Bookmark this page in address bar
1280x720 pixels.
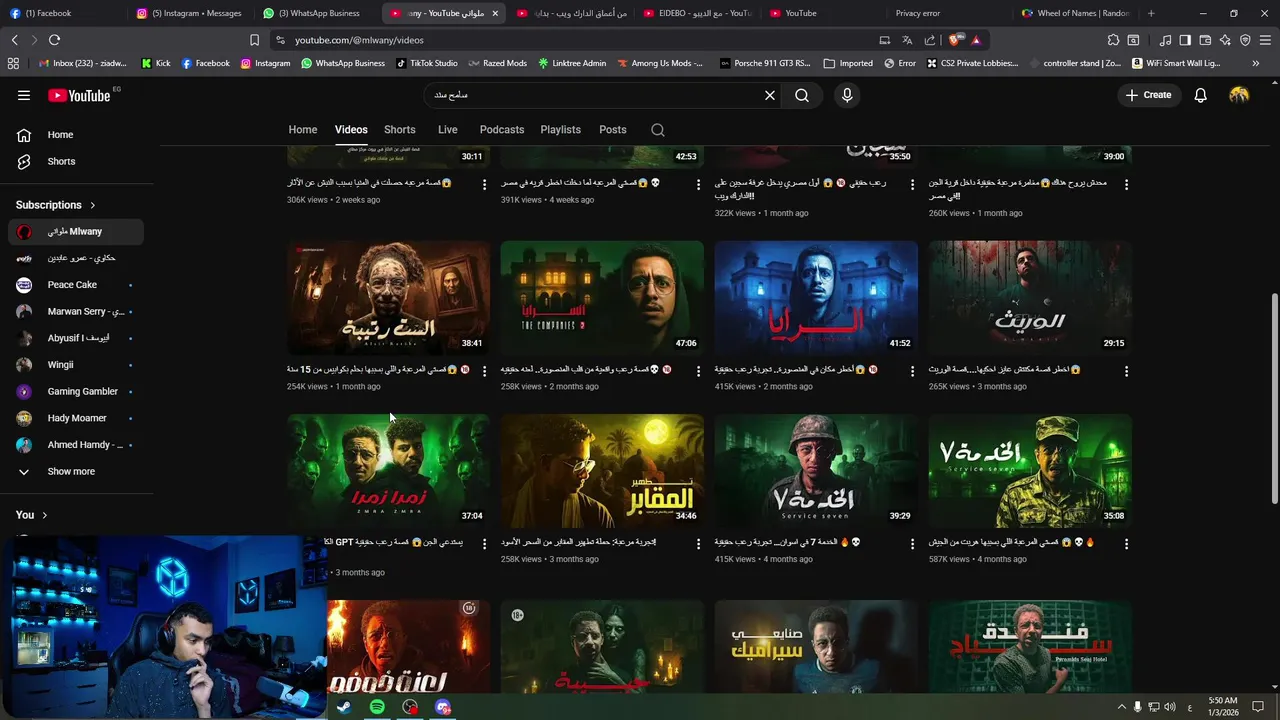[x=254, y=40]
